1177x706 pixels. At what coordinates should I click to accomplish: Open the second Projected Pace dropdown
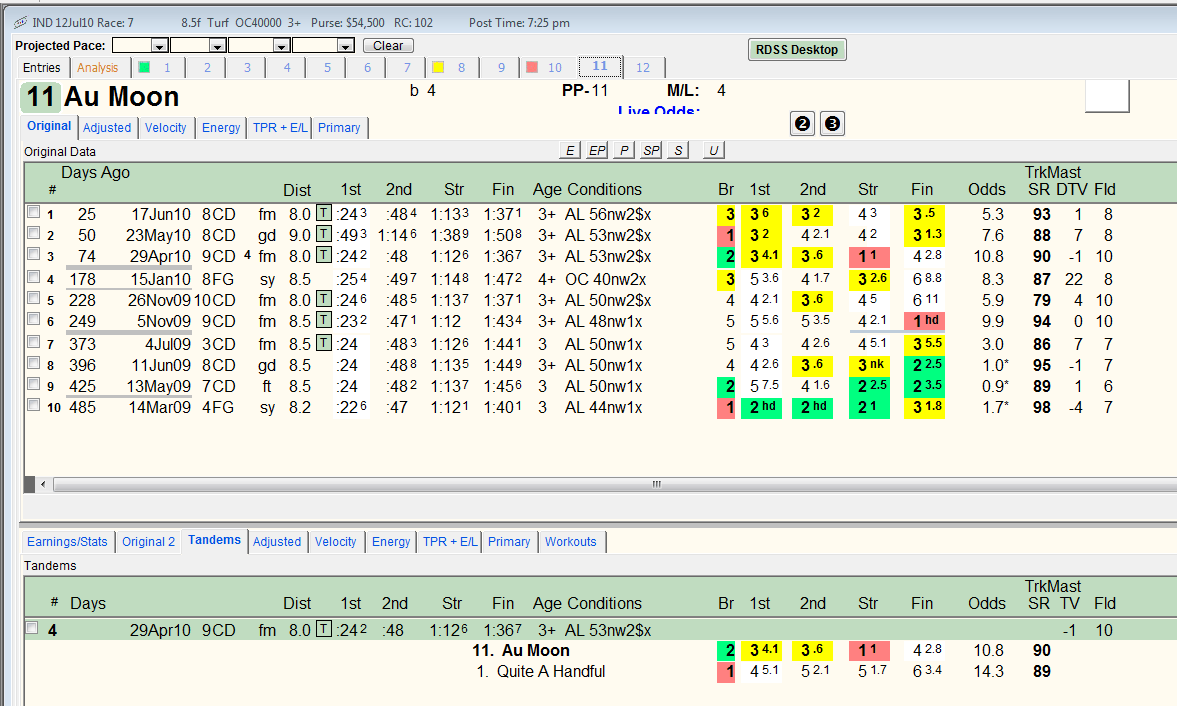point(217,46)
